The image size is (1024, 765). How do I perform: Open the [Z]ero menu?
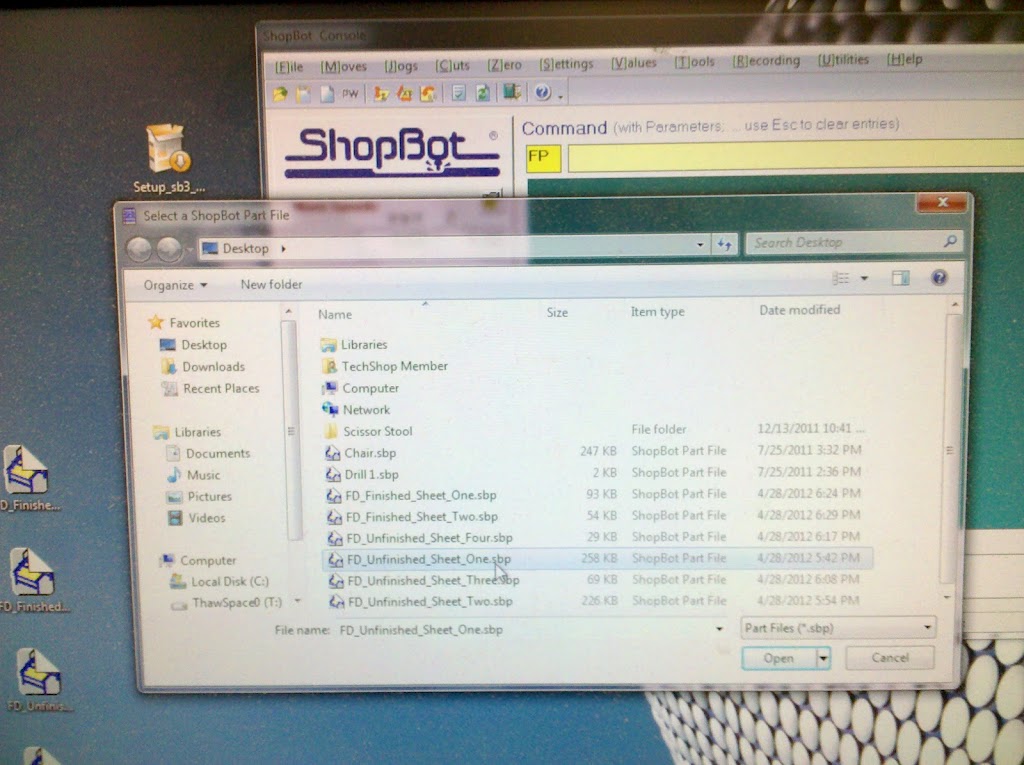pyautogui.click(x=504, y=65)
